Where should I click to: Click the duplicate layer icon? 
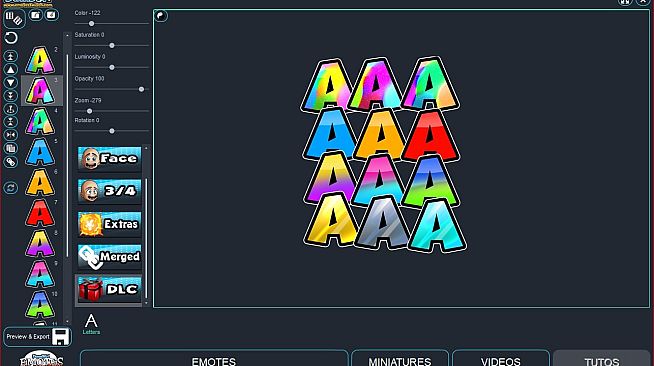coord(11,148)
